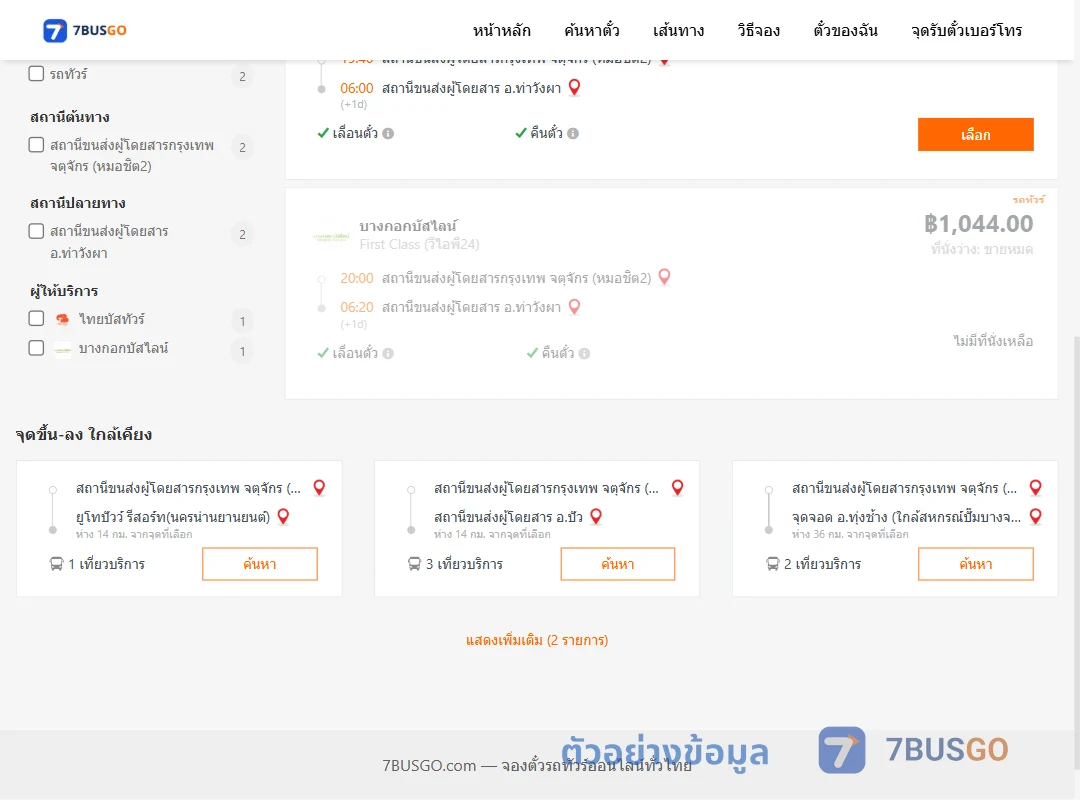Open จุดรับตั๋วเบอร์โทร menu item
This screenshot has height=800, width=1080.
pyautogui.click(x=966, y=30)
